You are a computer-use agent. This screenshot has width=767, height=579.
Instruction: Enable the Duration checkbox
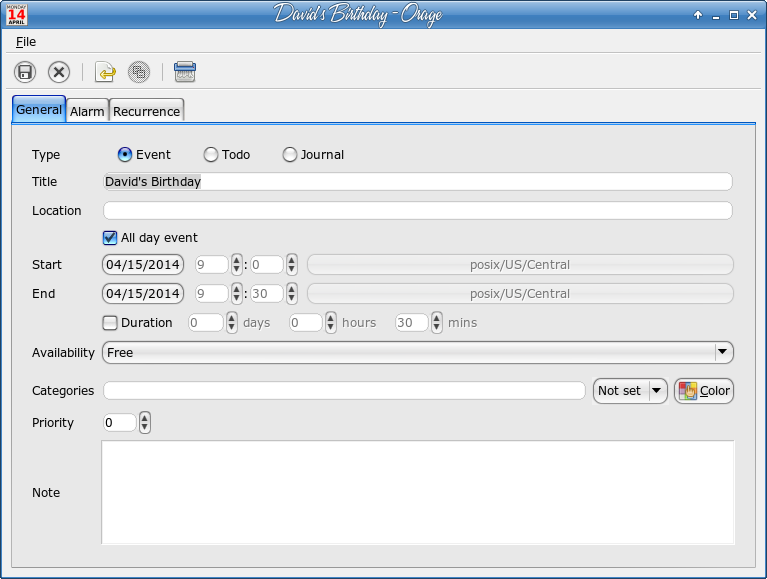point(110,323)
